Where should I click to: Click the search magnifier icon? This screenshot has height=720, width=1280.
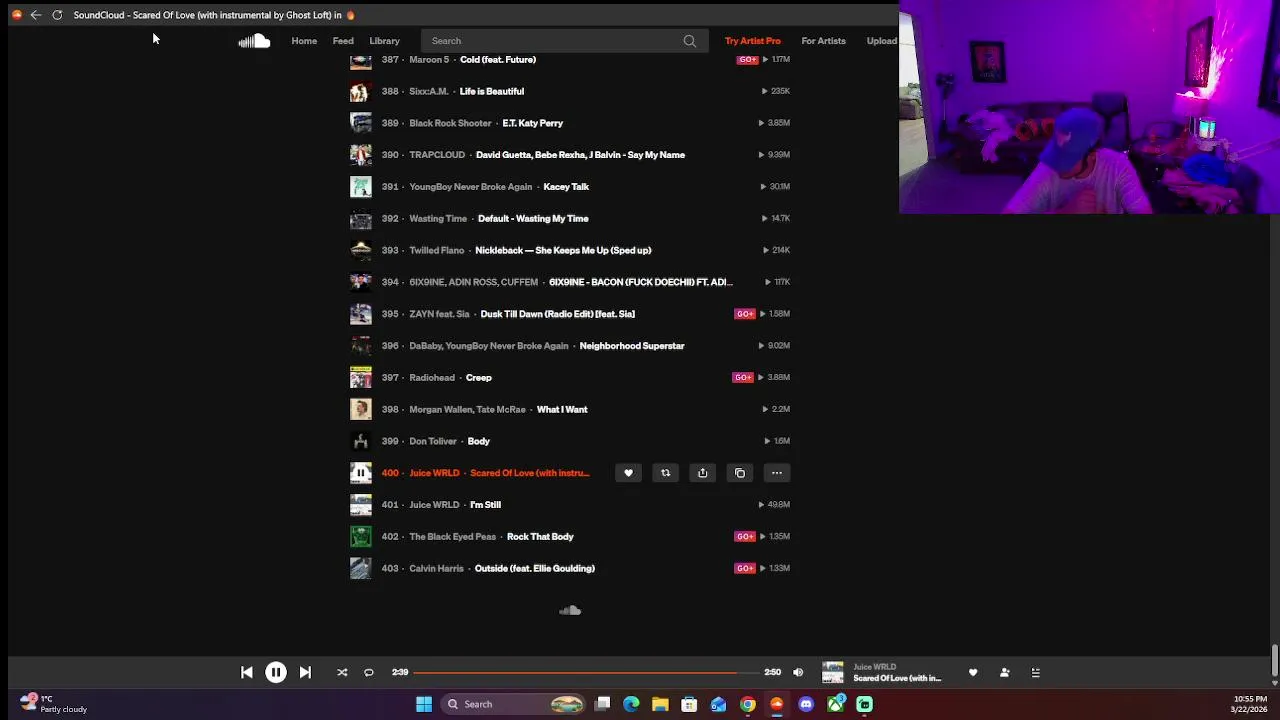pyautogui.click(x=690, y=41)
